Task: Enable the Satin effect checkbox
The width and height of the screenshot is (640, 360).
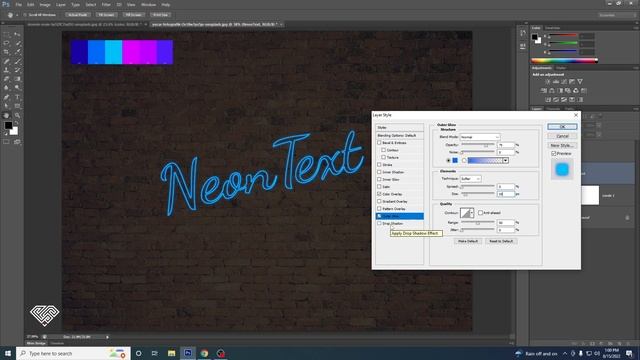Action: click(x=379, y=187)
